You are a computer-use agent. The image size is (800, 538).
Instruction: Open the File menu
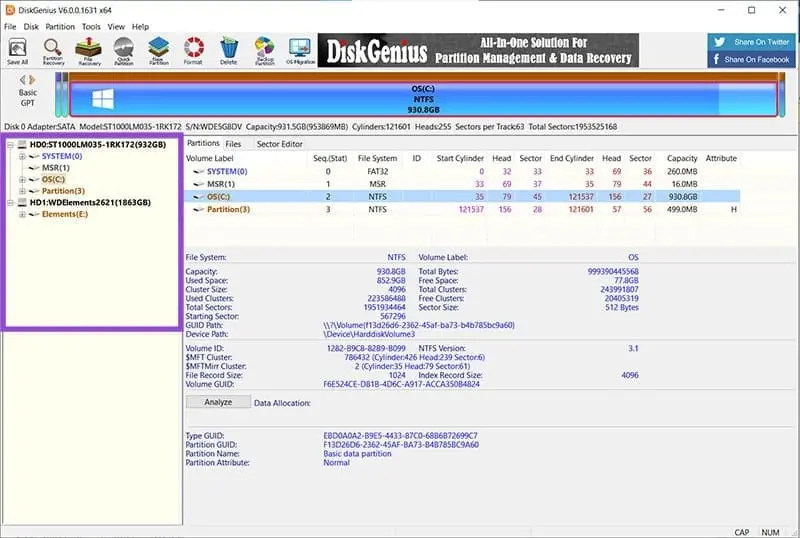pyautogui.click(x=10, y=27)
